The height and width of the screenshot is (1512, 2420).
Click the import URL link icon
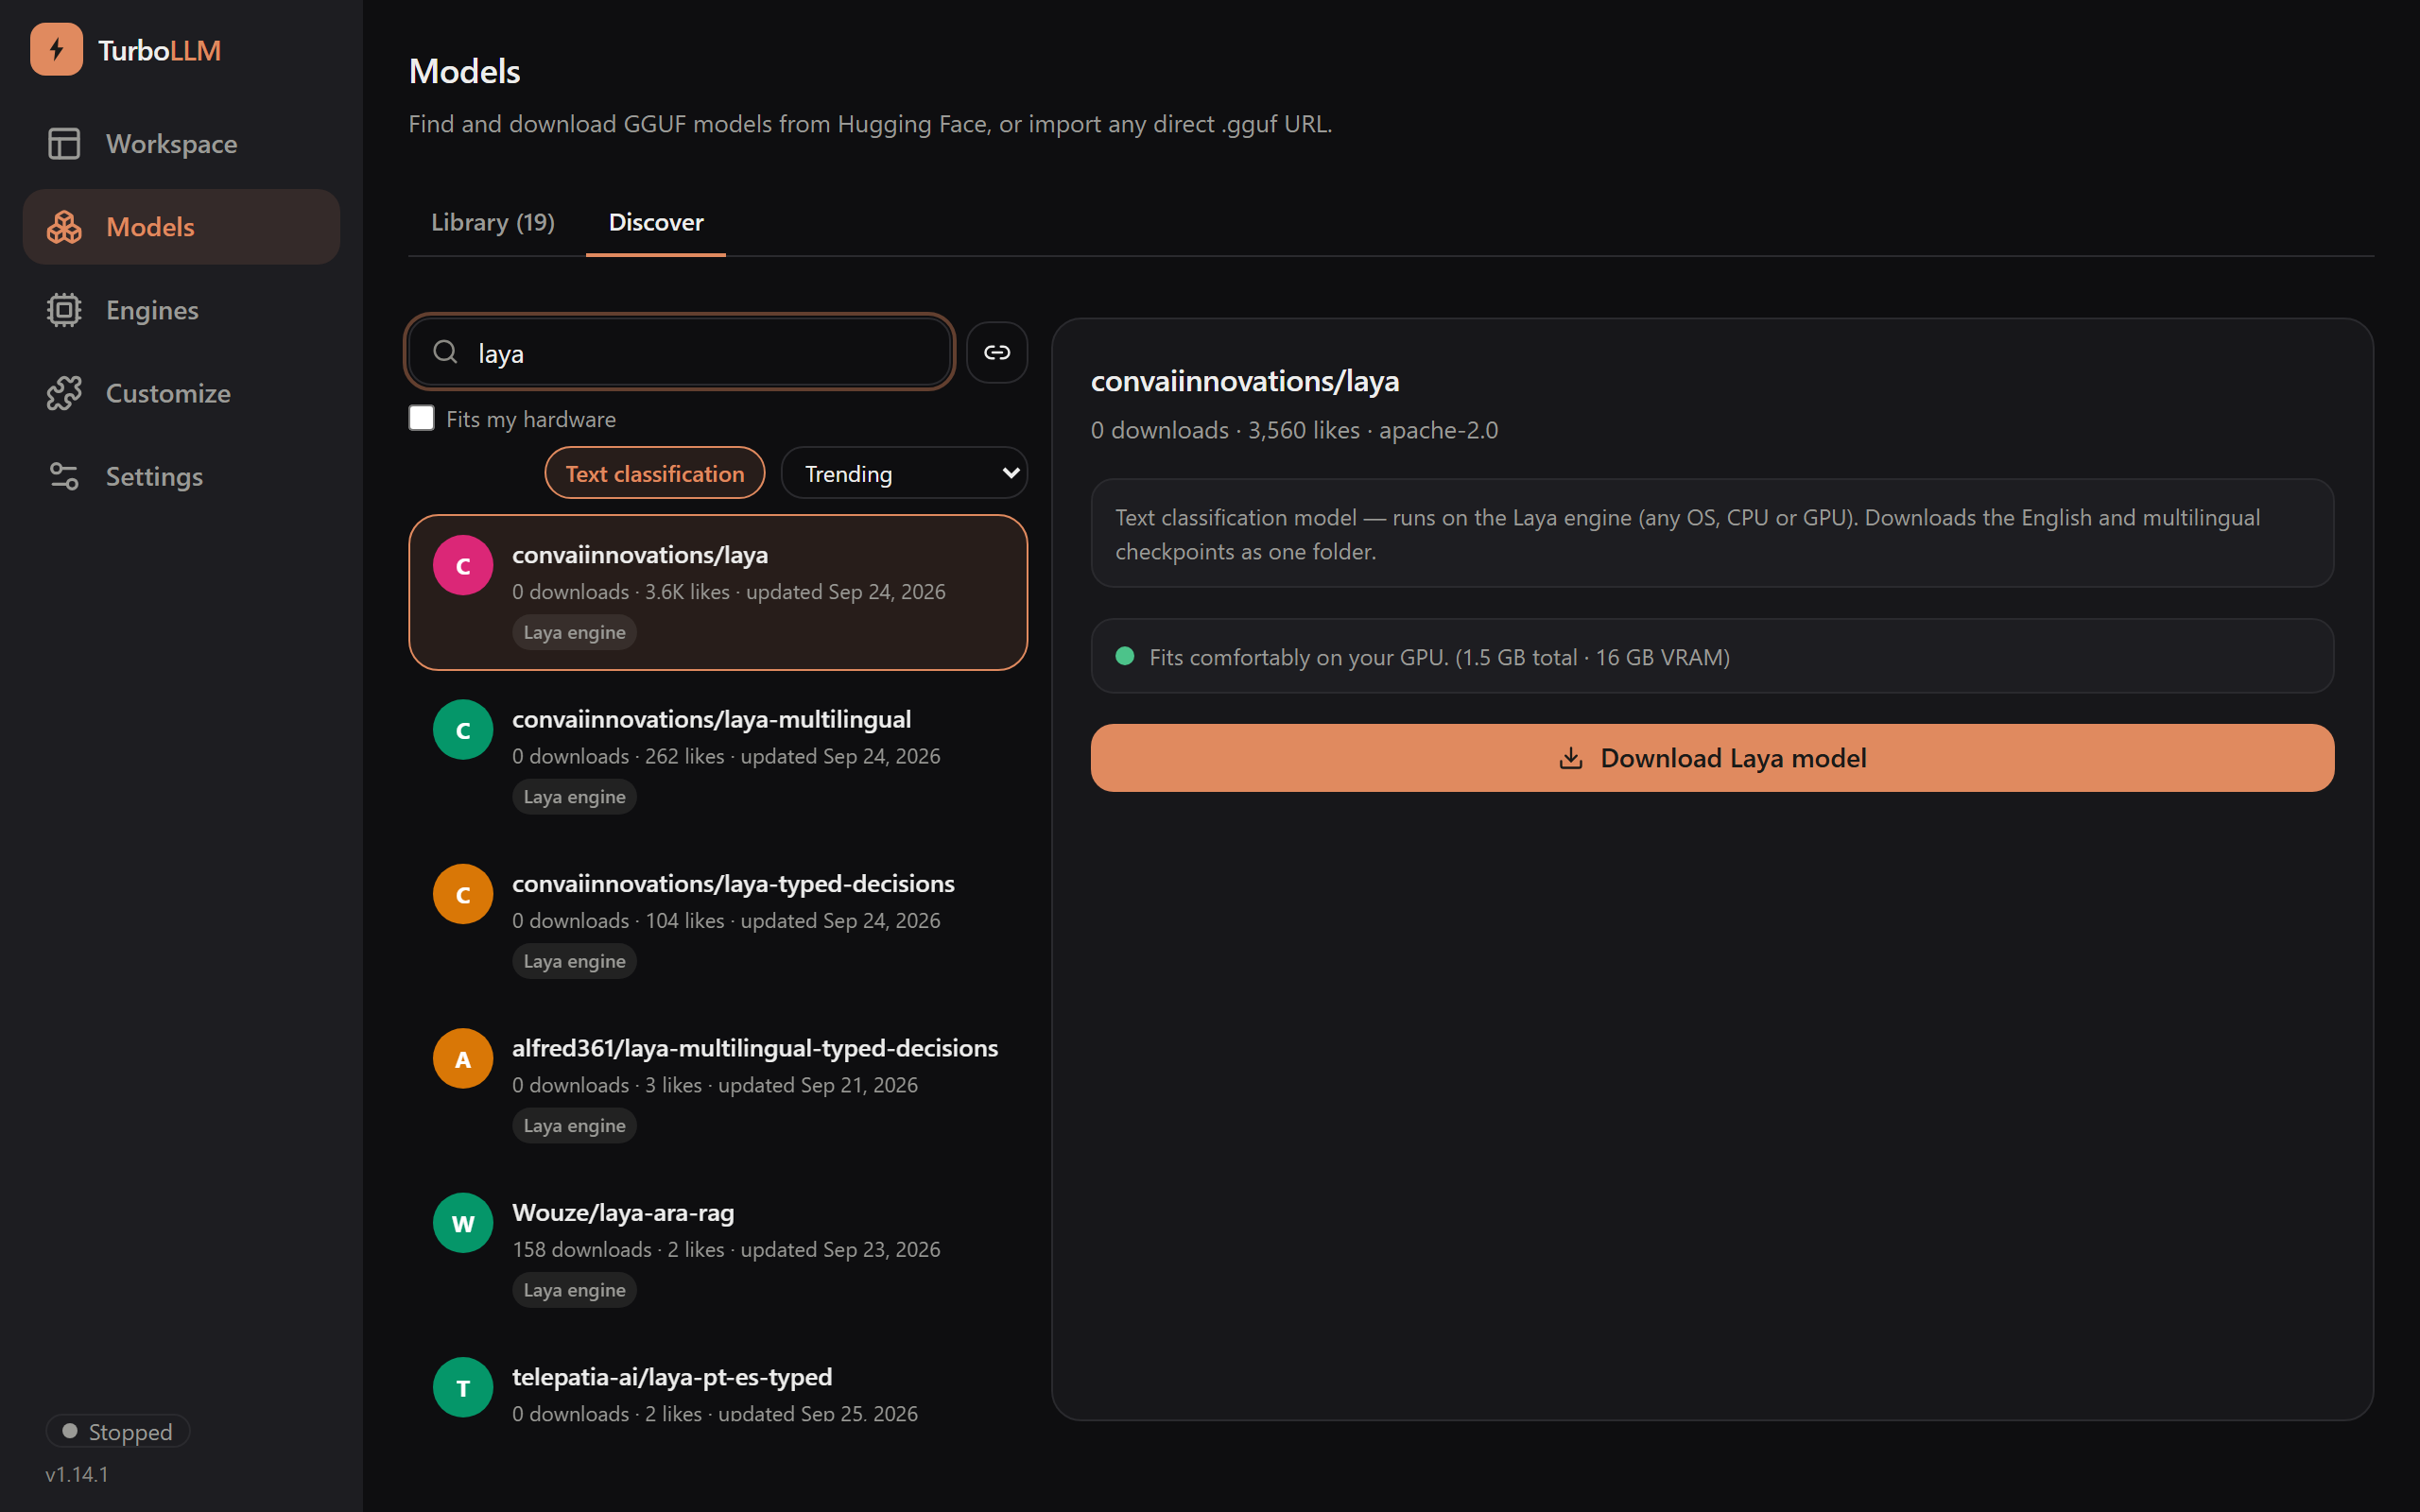pyautogui.click(x=997, y=352)
